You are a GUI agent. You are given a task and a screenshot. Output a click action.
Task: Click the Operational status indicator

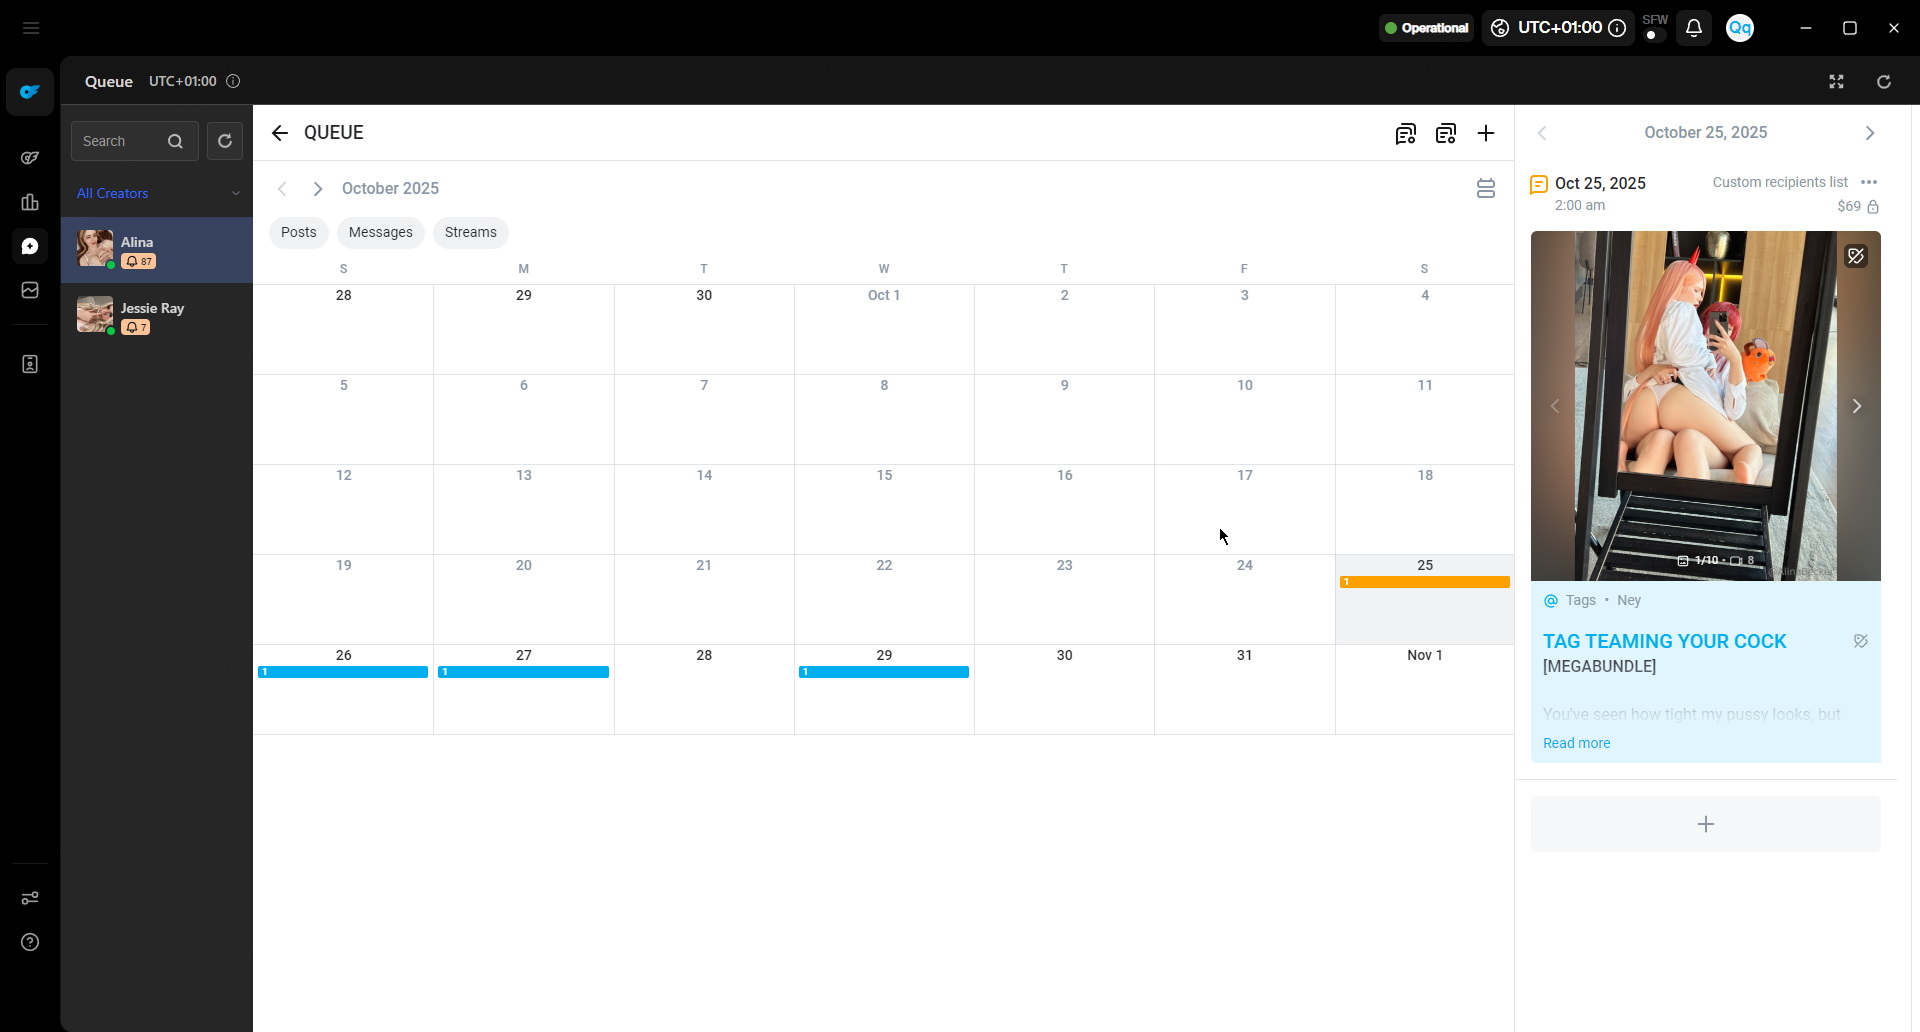click(x=1427, y=28)
